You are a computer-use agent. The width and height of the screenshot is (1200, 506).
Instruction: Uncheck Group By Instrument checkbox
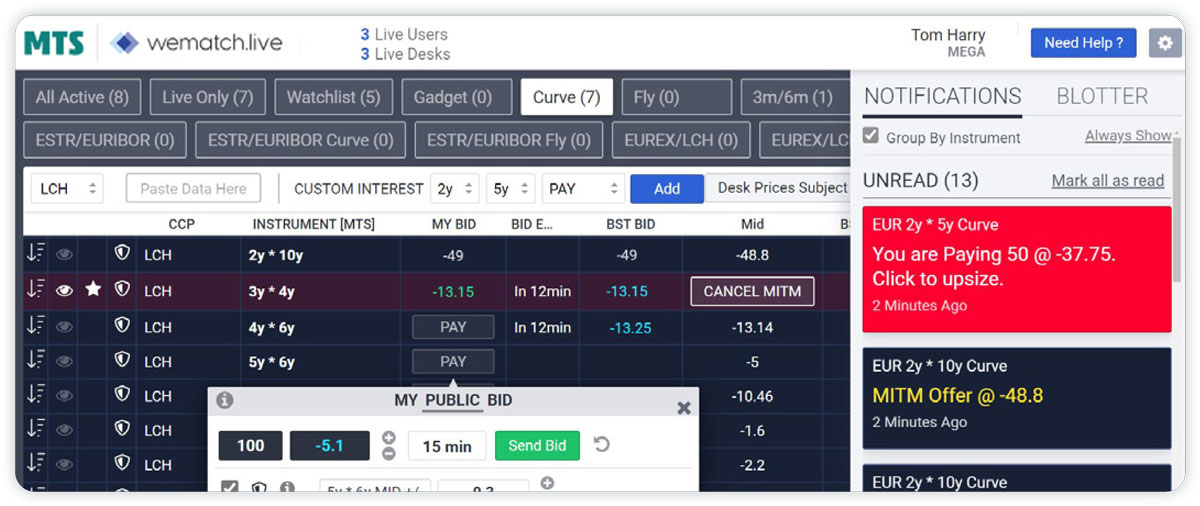[x=871, y=136]
